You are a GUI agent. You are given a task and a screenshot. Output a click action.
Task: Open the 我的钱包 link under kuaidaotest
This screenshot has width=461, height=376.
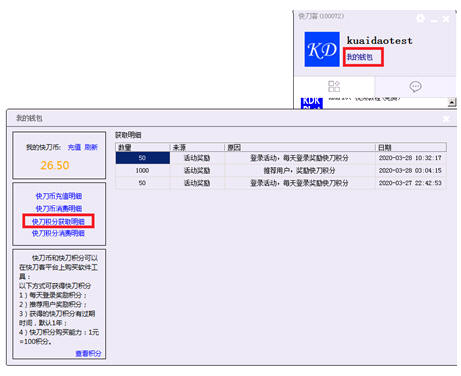[x=360, y=57]
